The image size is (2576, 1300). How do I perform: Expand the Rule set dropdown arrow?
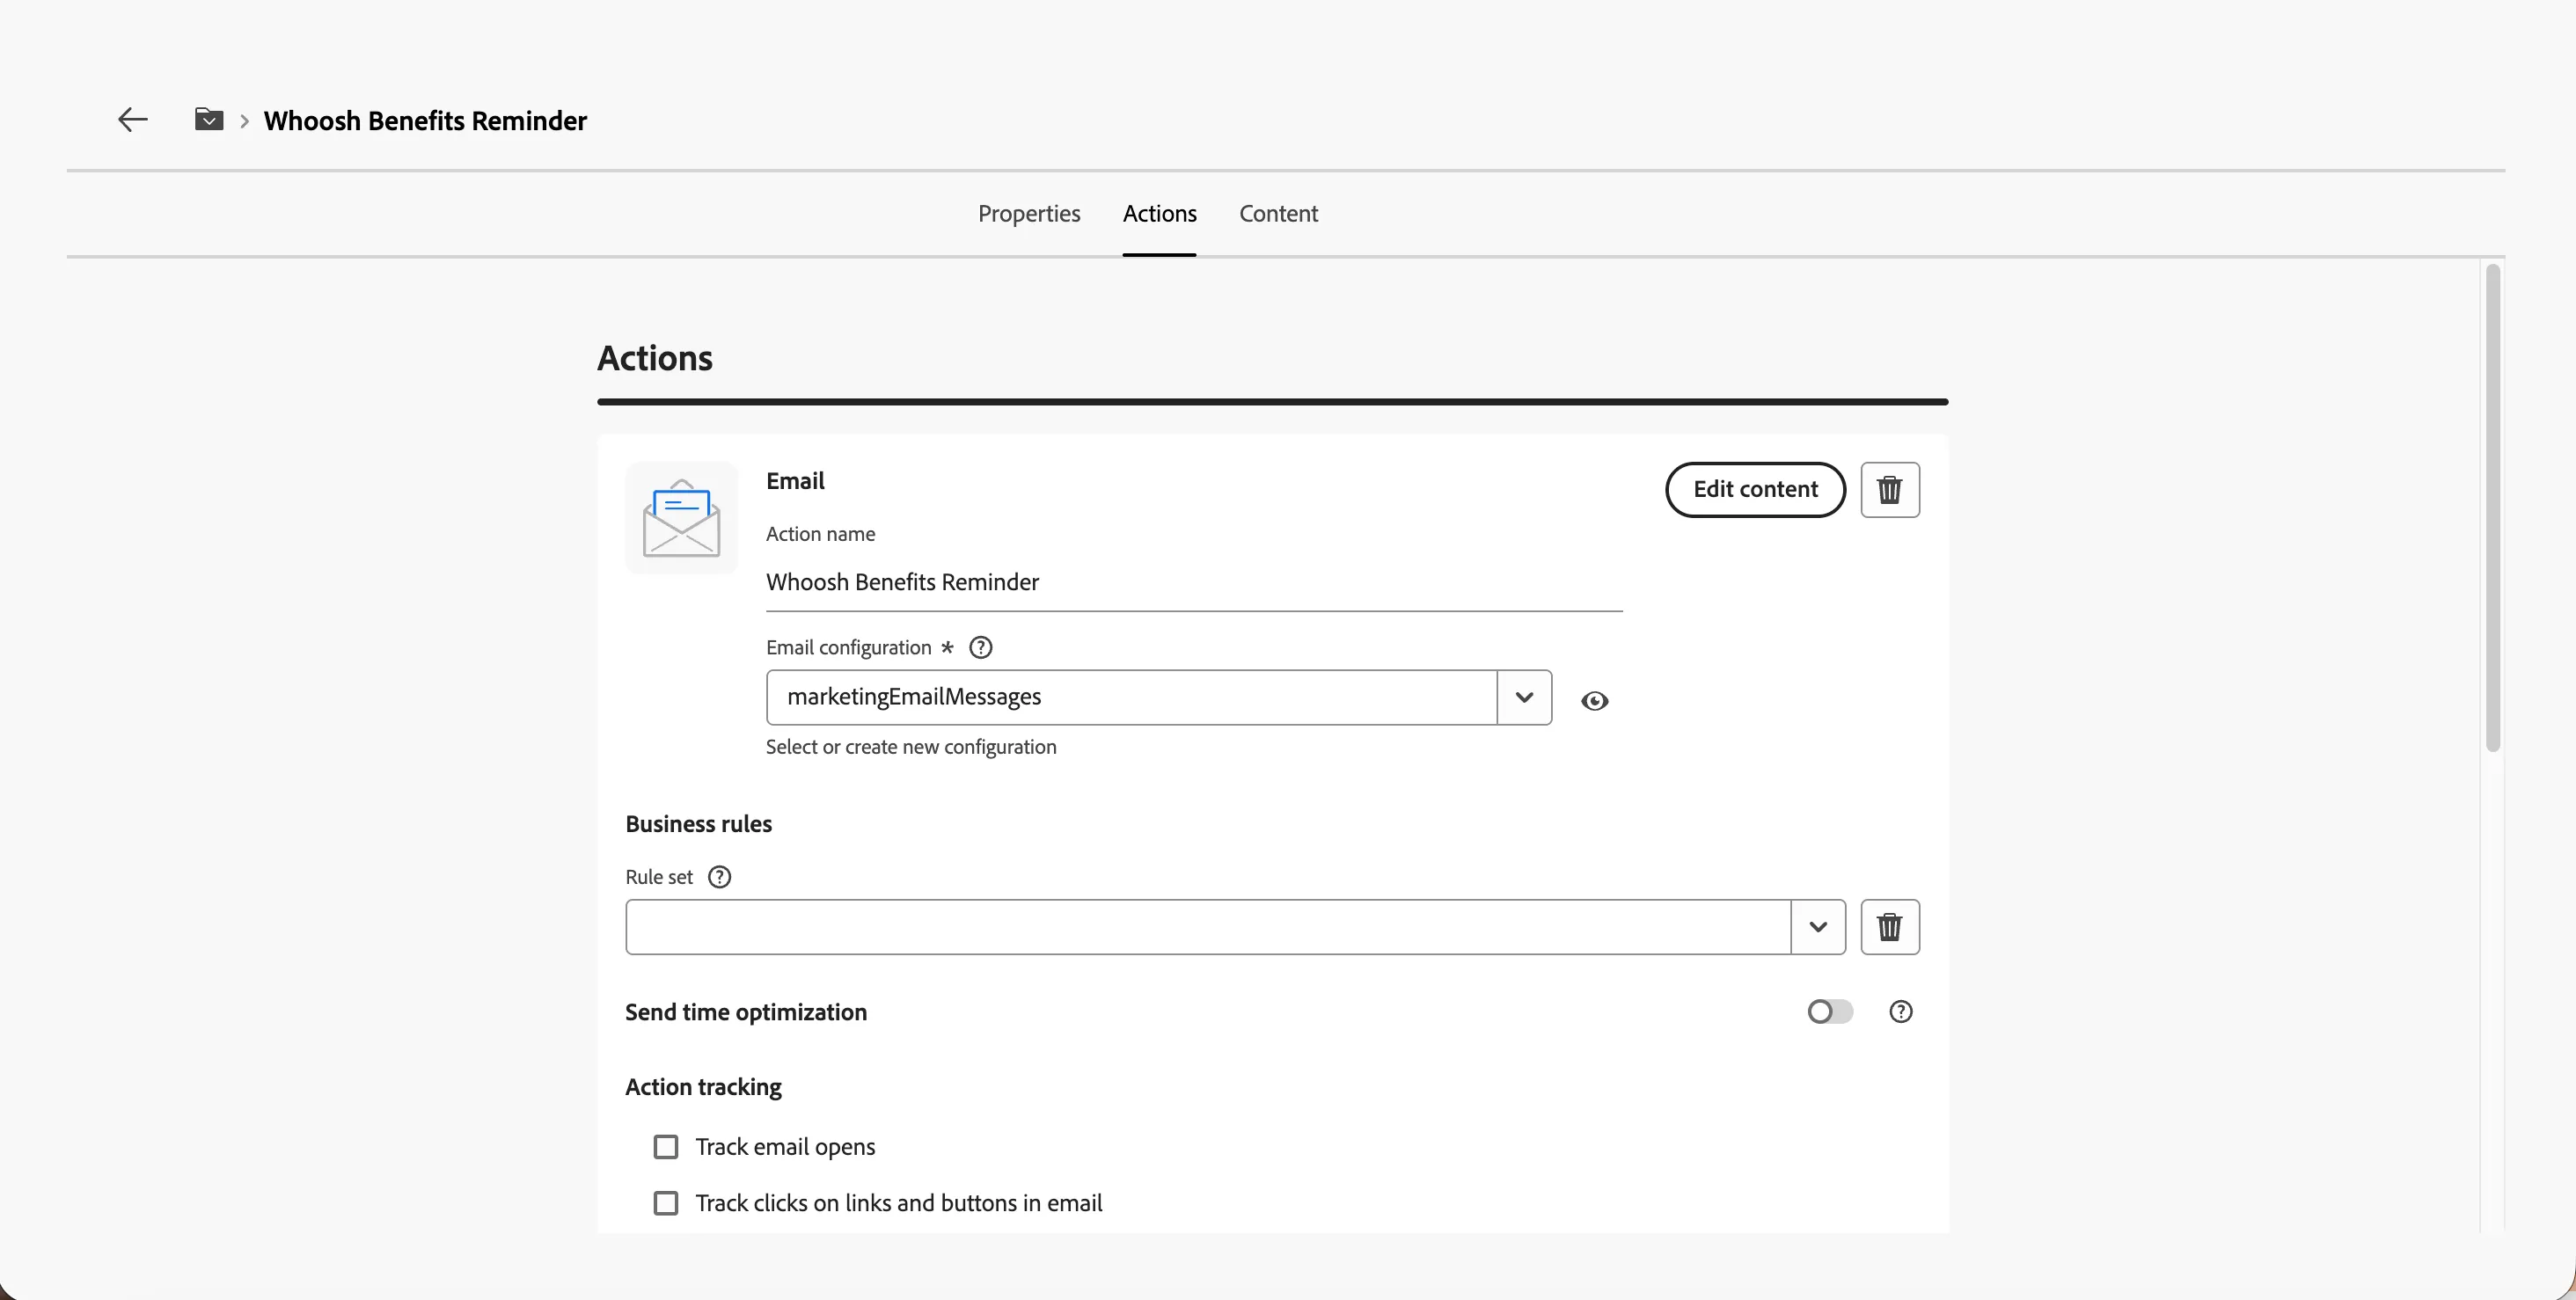point(1817,927)
